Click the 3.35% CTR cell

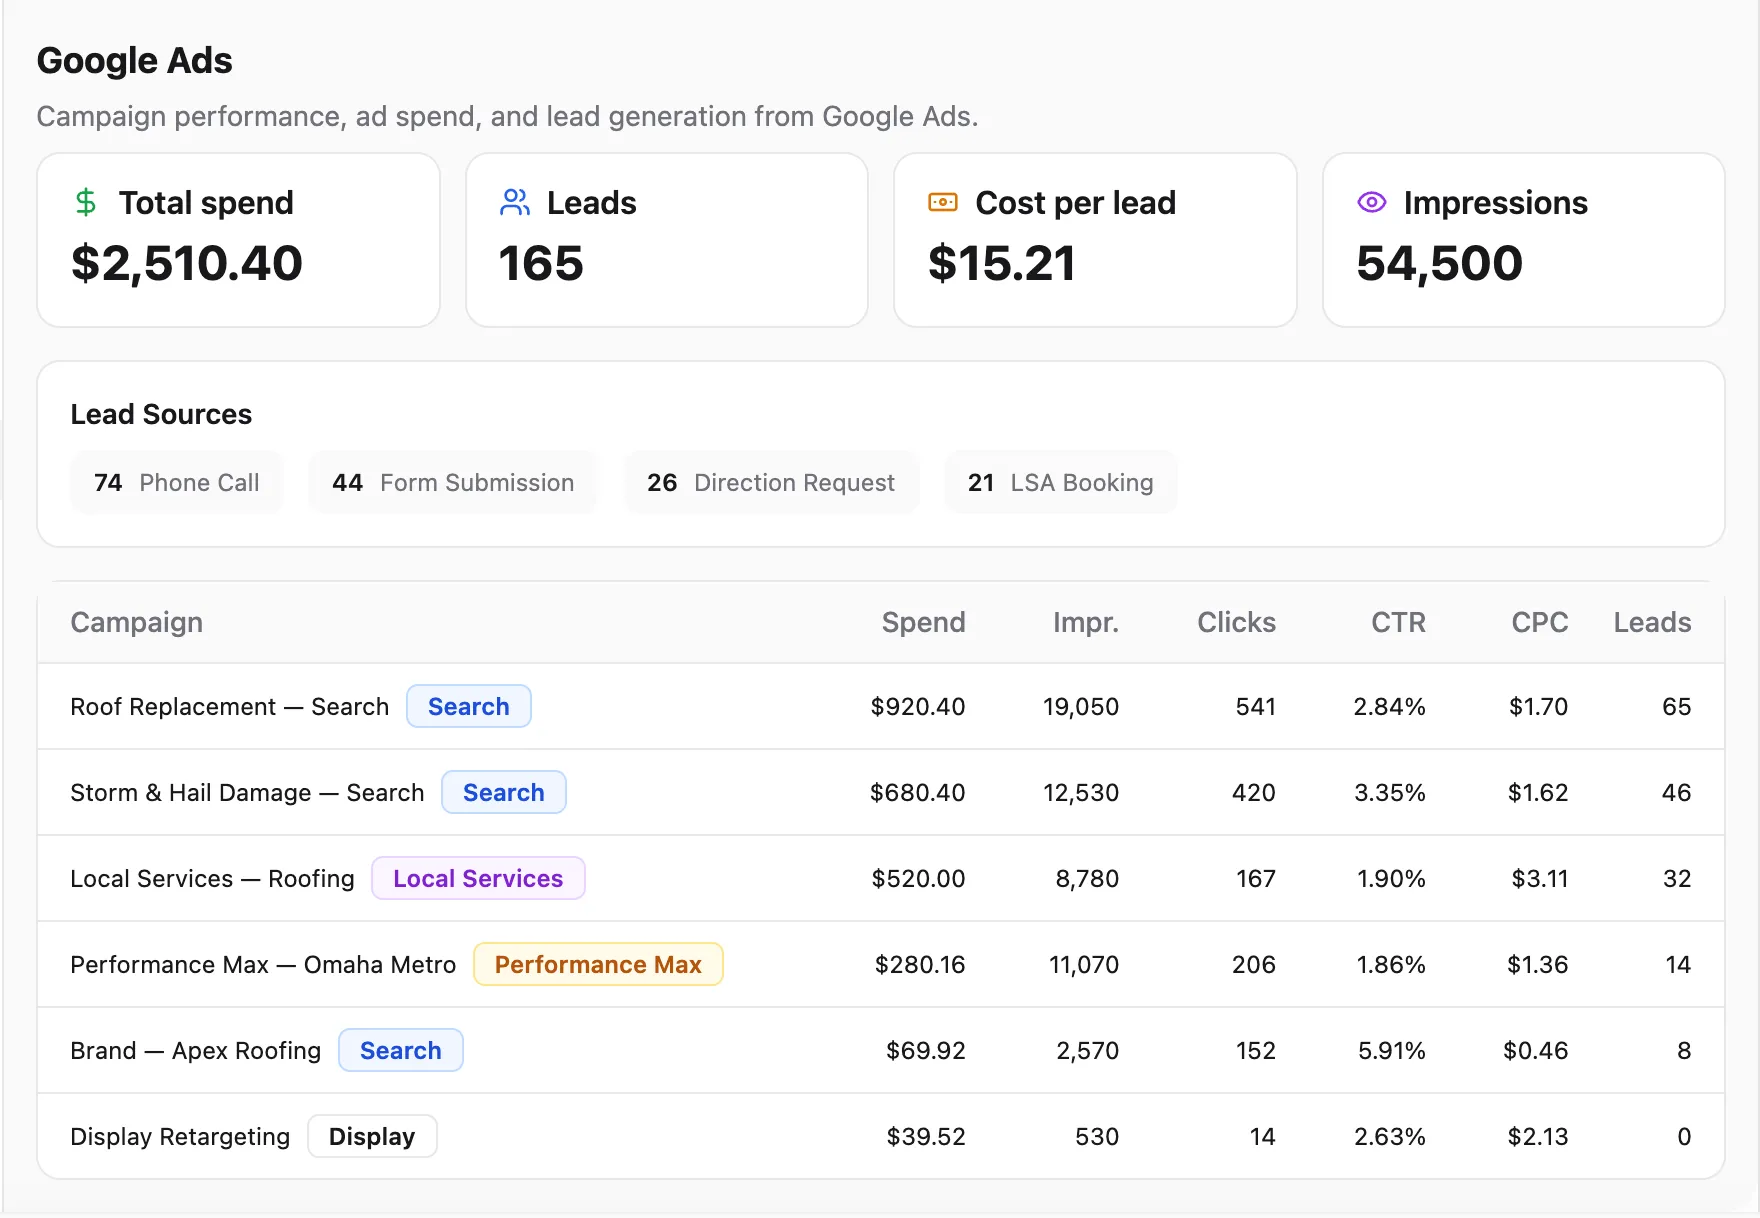click(1390, 793)
